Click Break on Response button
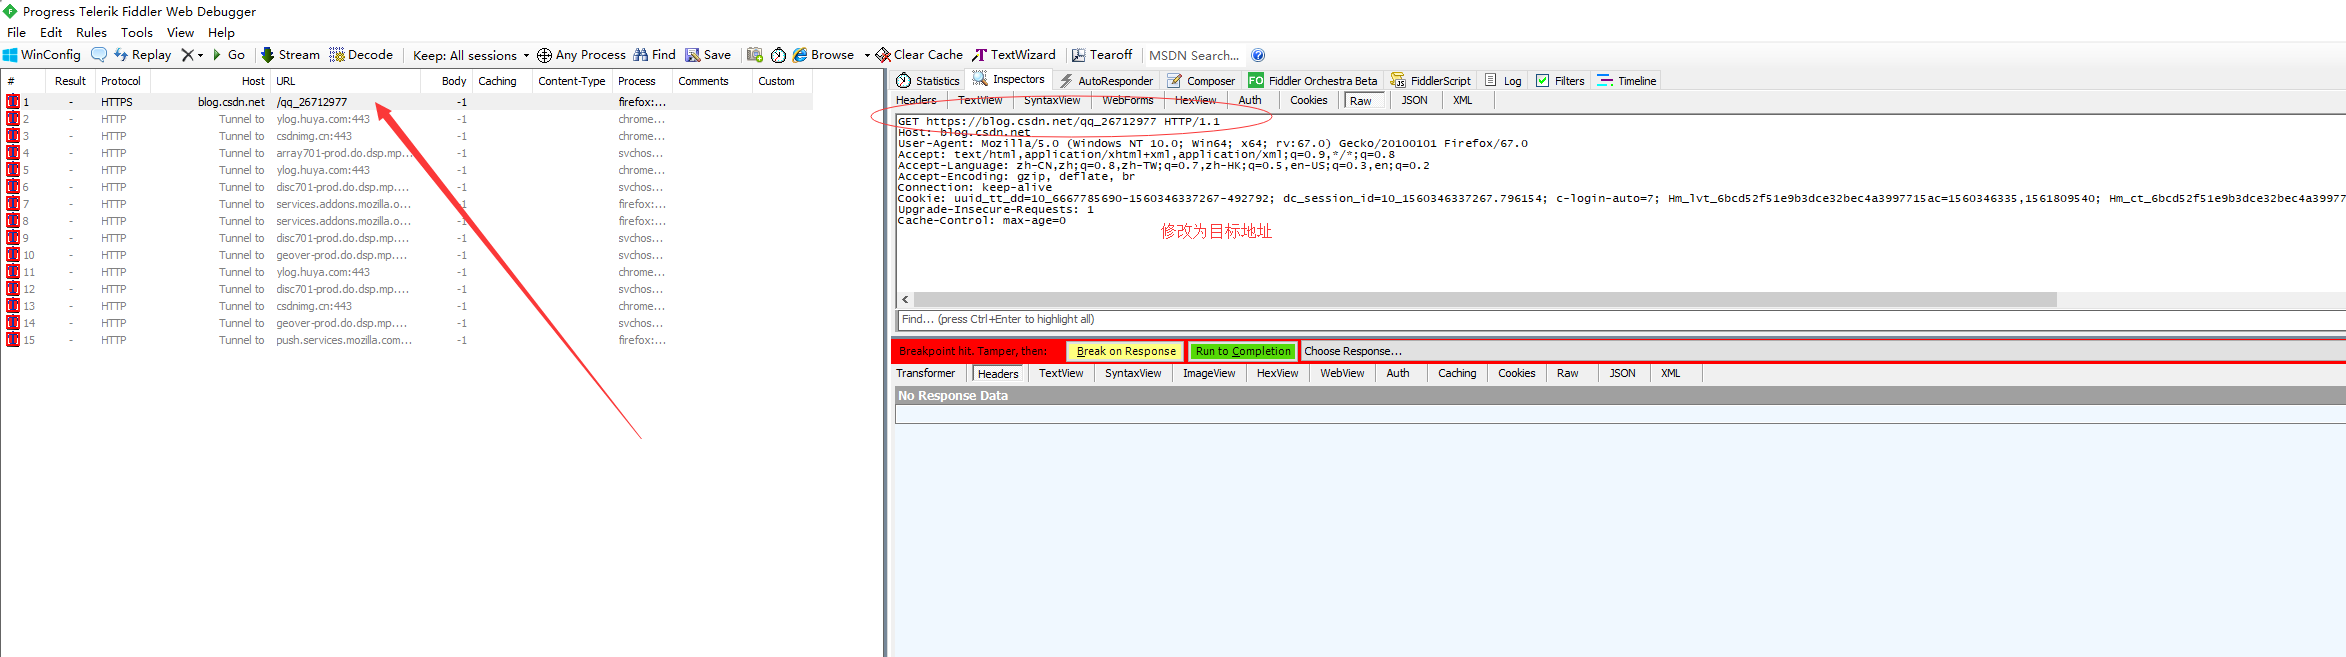The height and width of the screenshot is (657, 2346). coord(1126,351)
